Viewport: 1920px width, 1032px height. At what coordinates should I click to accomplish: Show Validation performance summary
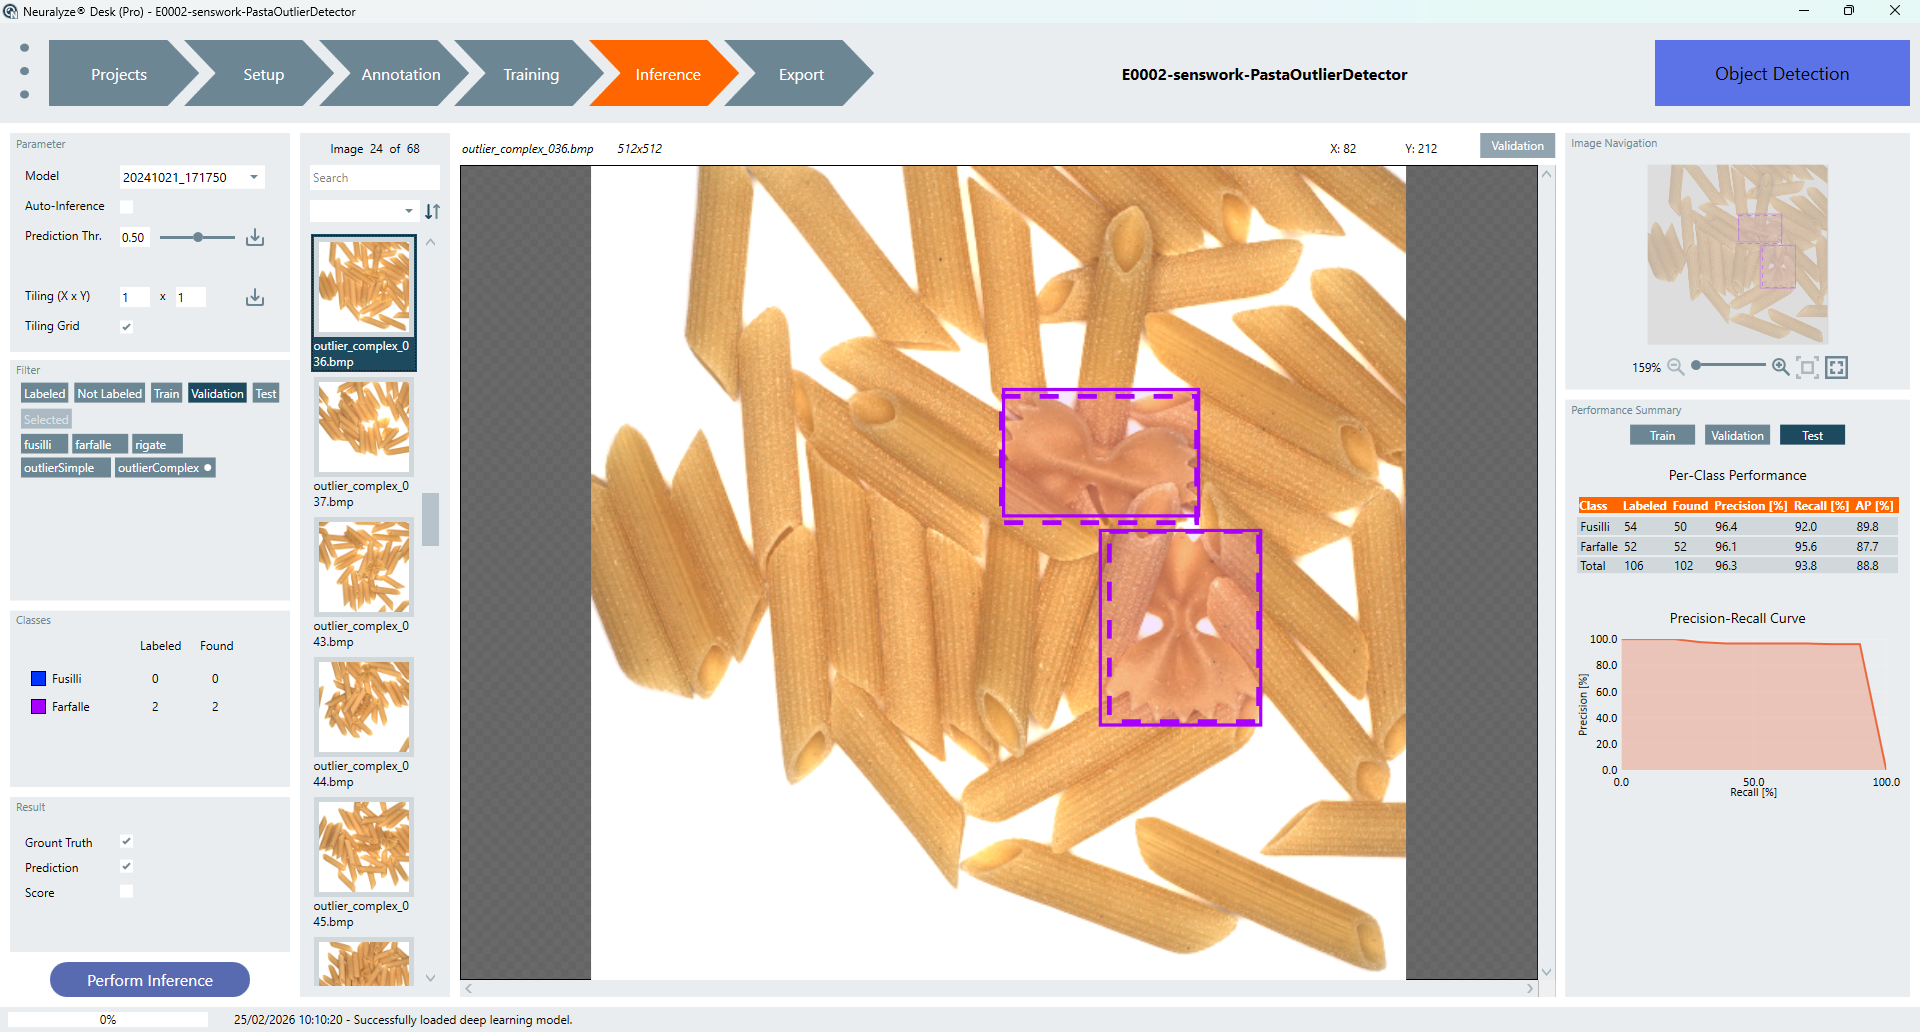(x=1737, y=435)
